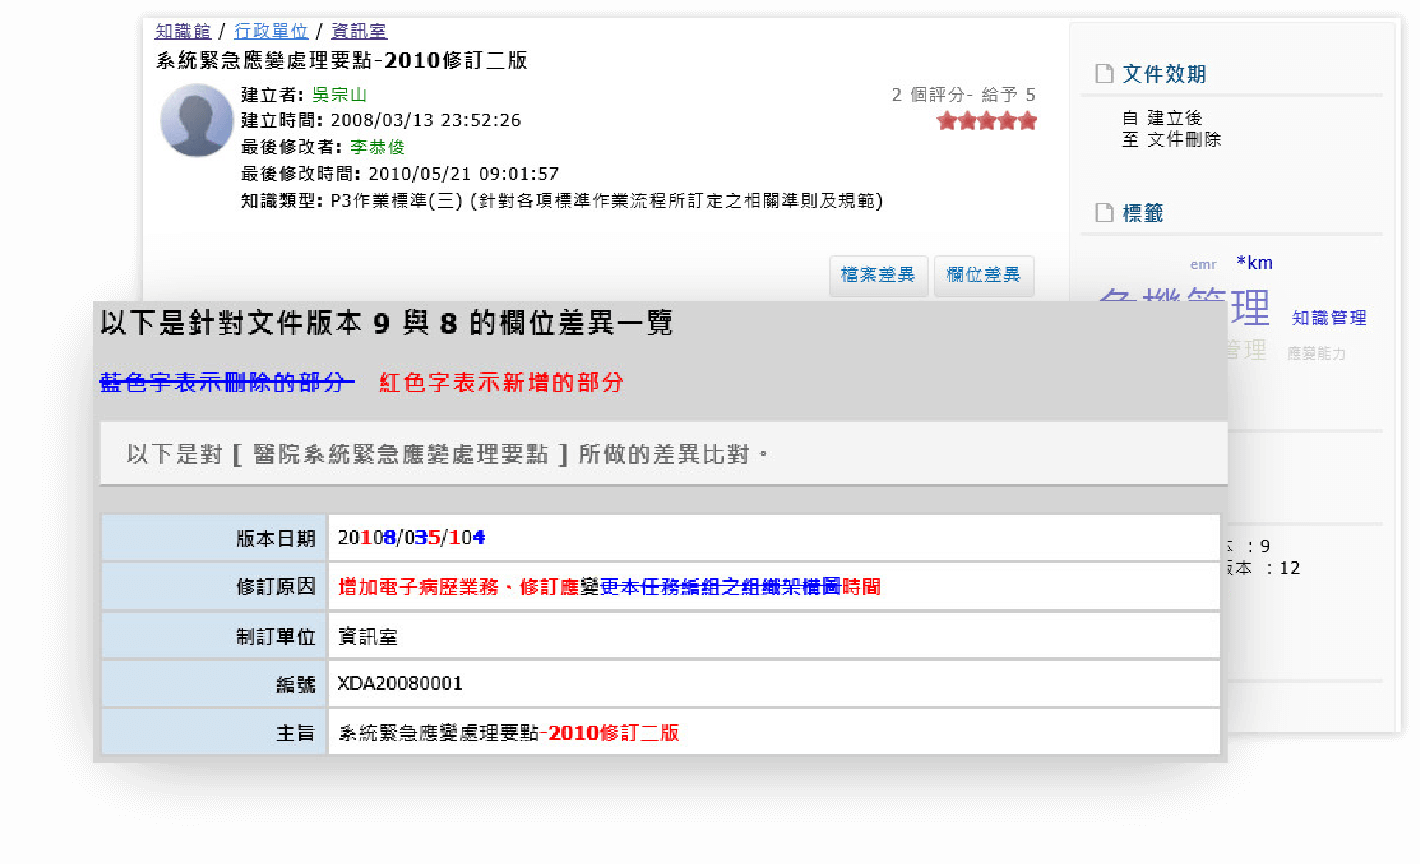The width and height of the screenshot is (1420, 864).
Task: Click the document icon beside 標籤
Action: point(1104,213)
